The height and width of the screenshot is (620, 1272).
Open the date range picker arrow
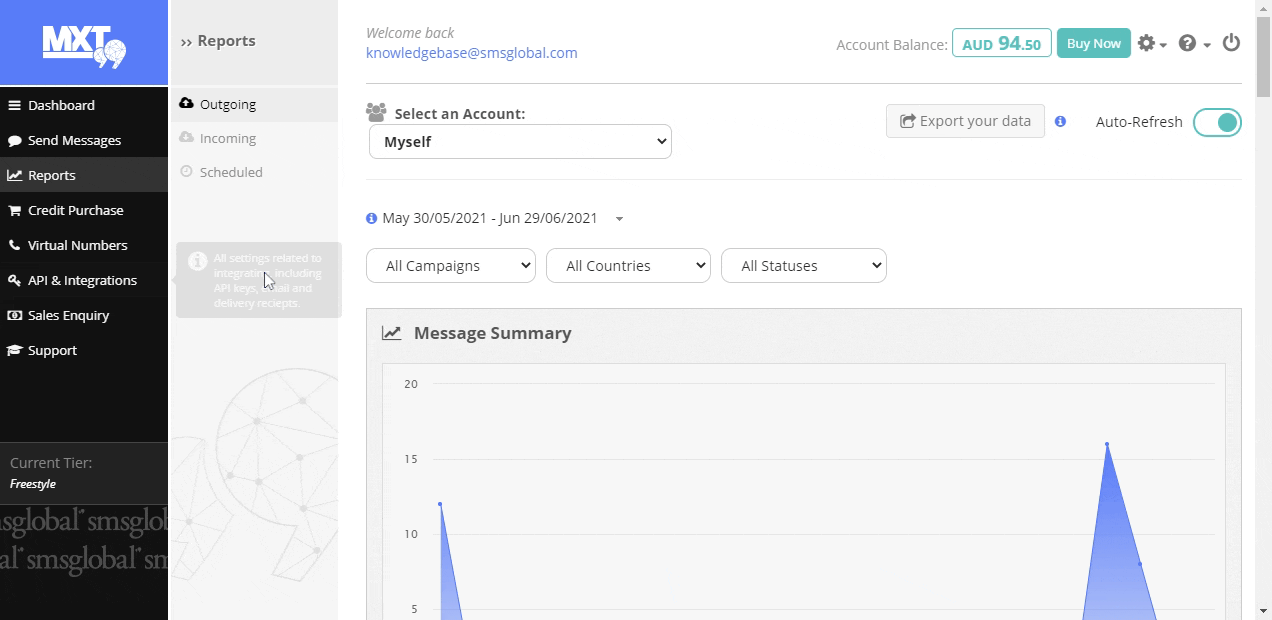pos(619,219)
